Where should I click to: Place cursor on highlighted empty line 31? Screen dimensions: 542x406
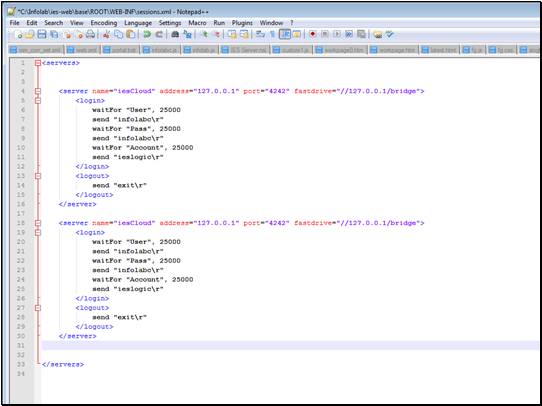pos(290,345)
